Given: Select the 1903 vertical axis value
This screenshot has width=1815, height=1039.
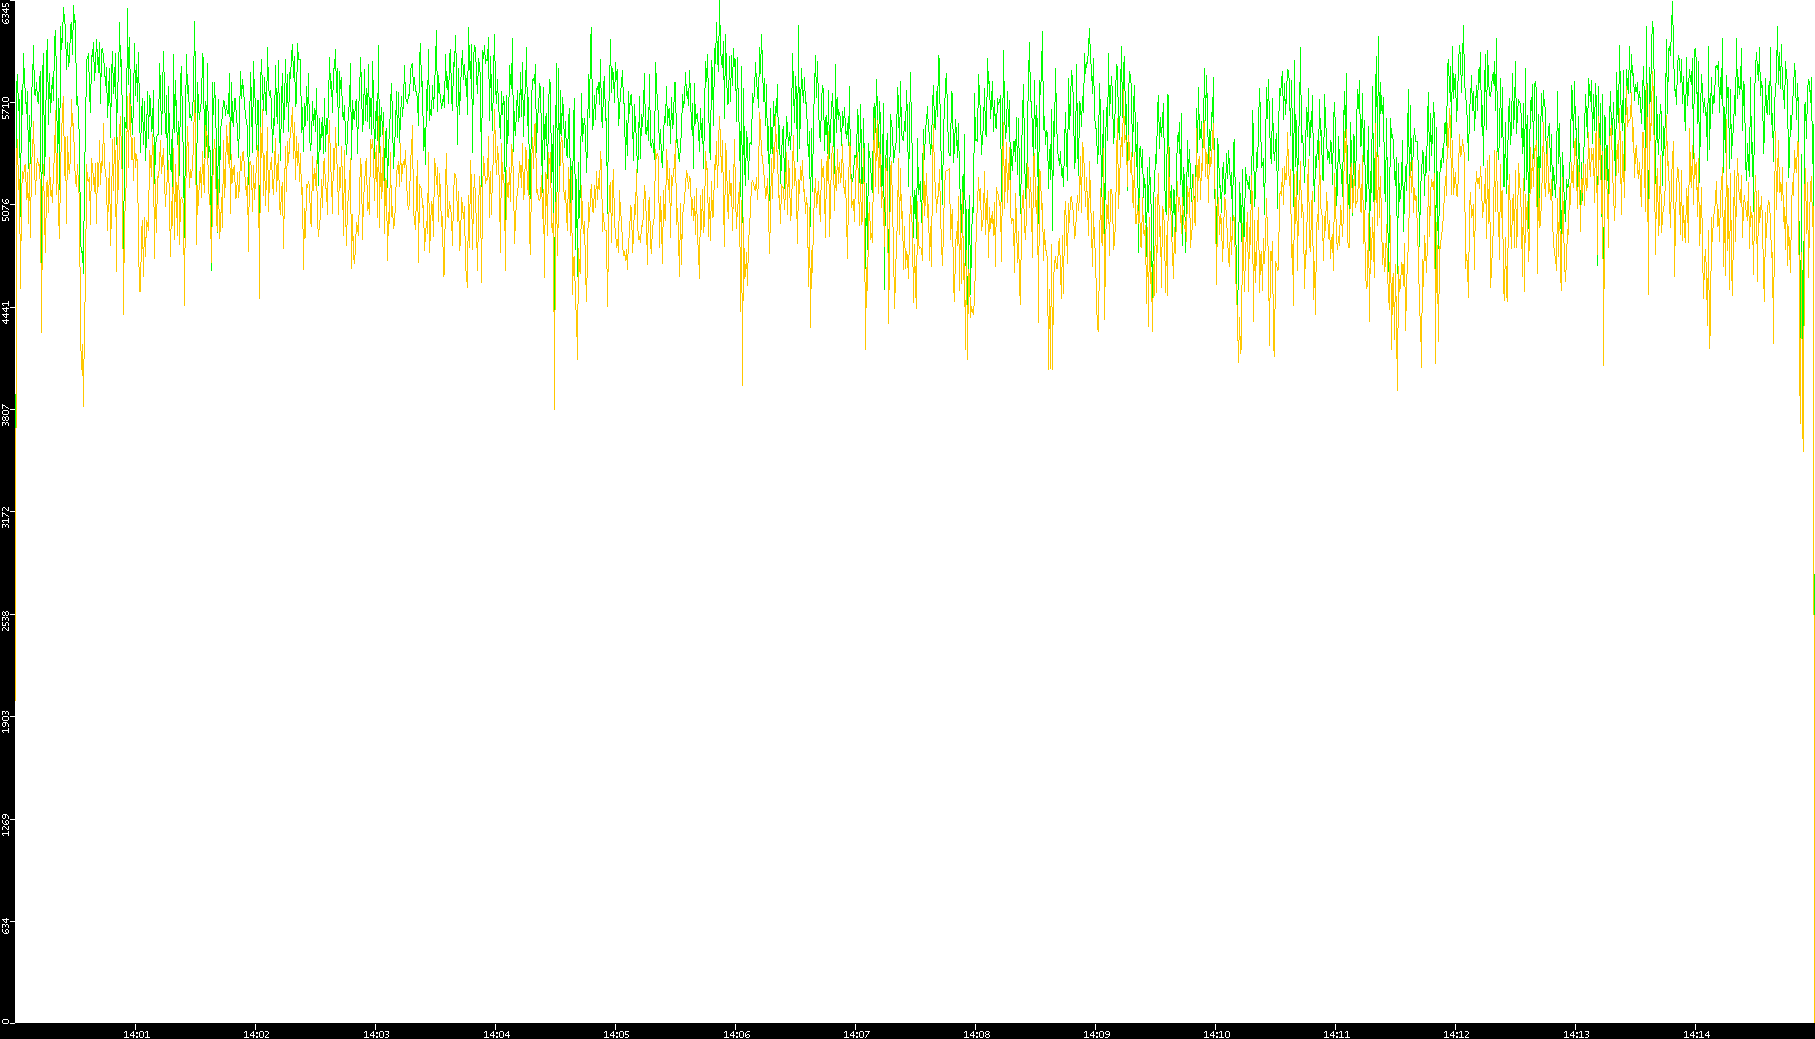Looking at the screenshot, I should tap(6, 721).
